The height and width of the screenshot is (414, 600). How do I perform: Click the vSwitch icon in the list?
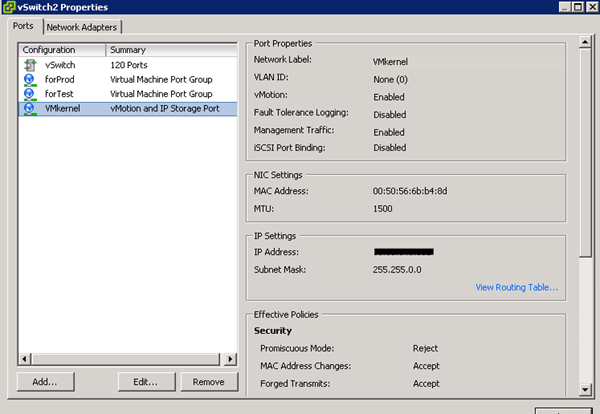(x=28, y=64)
